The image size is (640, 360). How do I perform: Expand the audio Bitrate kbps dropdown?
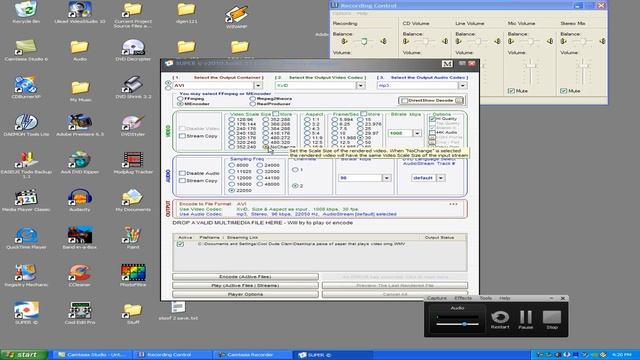click(386, 178)
